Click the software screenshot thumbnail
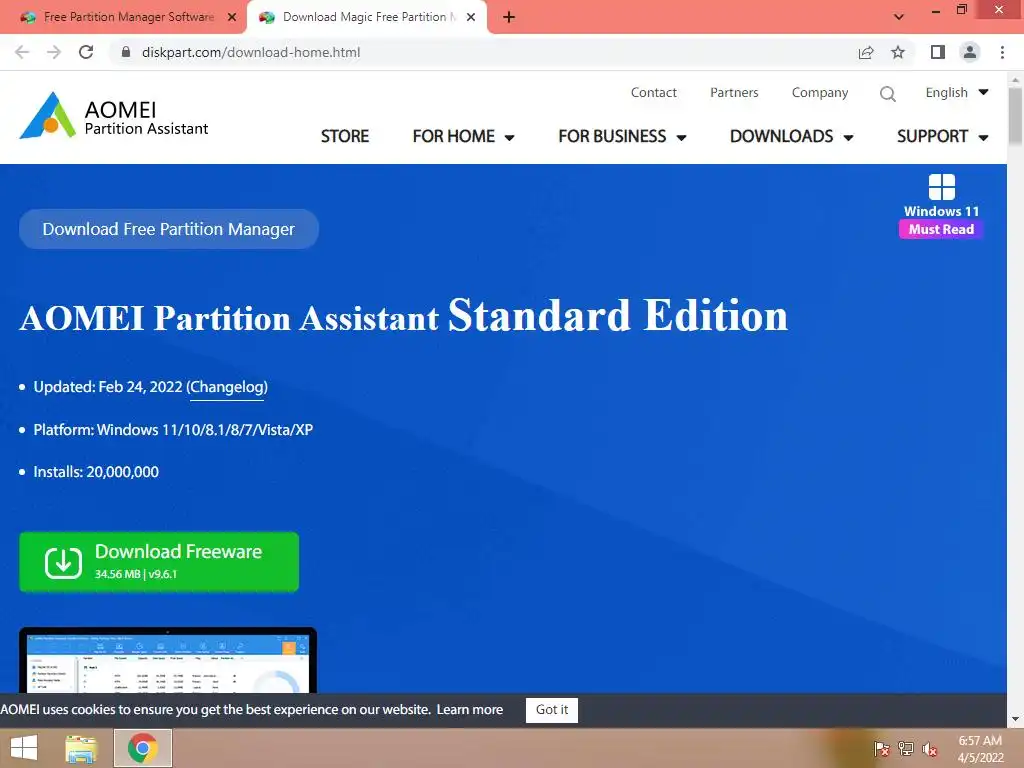This screenshot has height=768, width=1024. click(x=168, y=660)
